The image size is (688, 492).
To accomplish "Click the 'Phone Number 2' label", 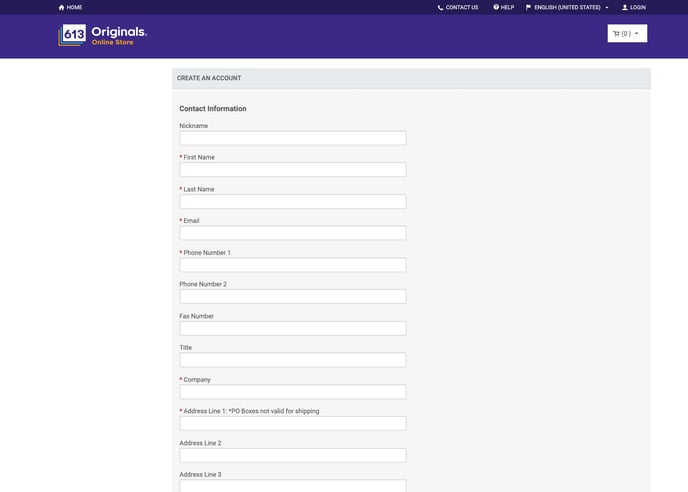I will (x=203, y=284).
